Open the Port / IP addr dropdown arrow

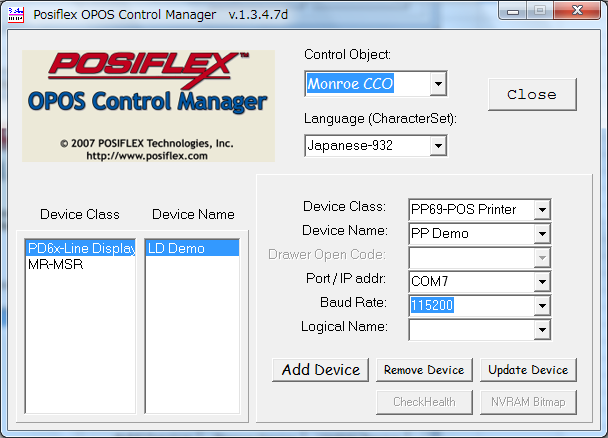pyautogui.click(x=542, y=282)
